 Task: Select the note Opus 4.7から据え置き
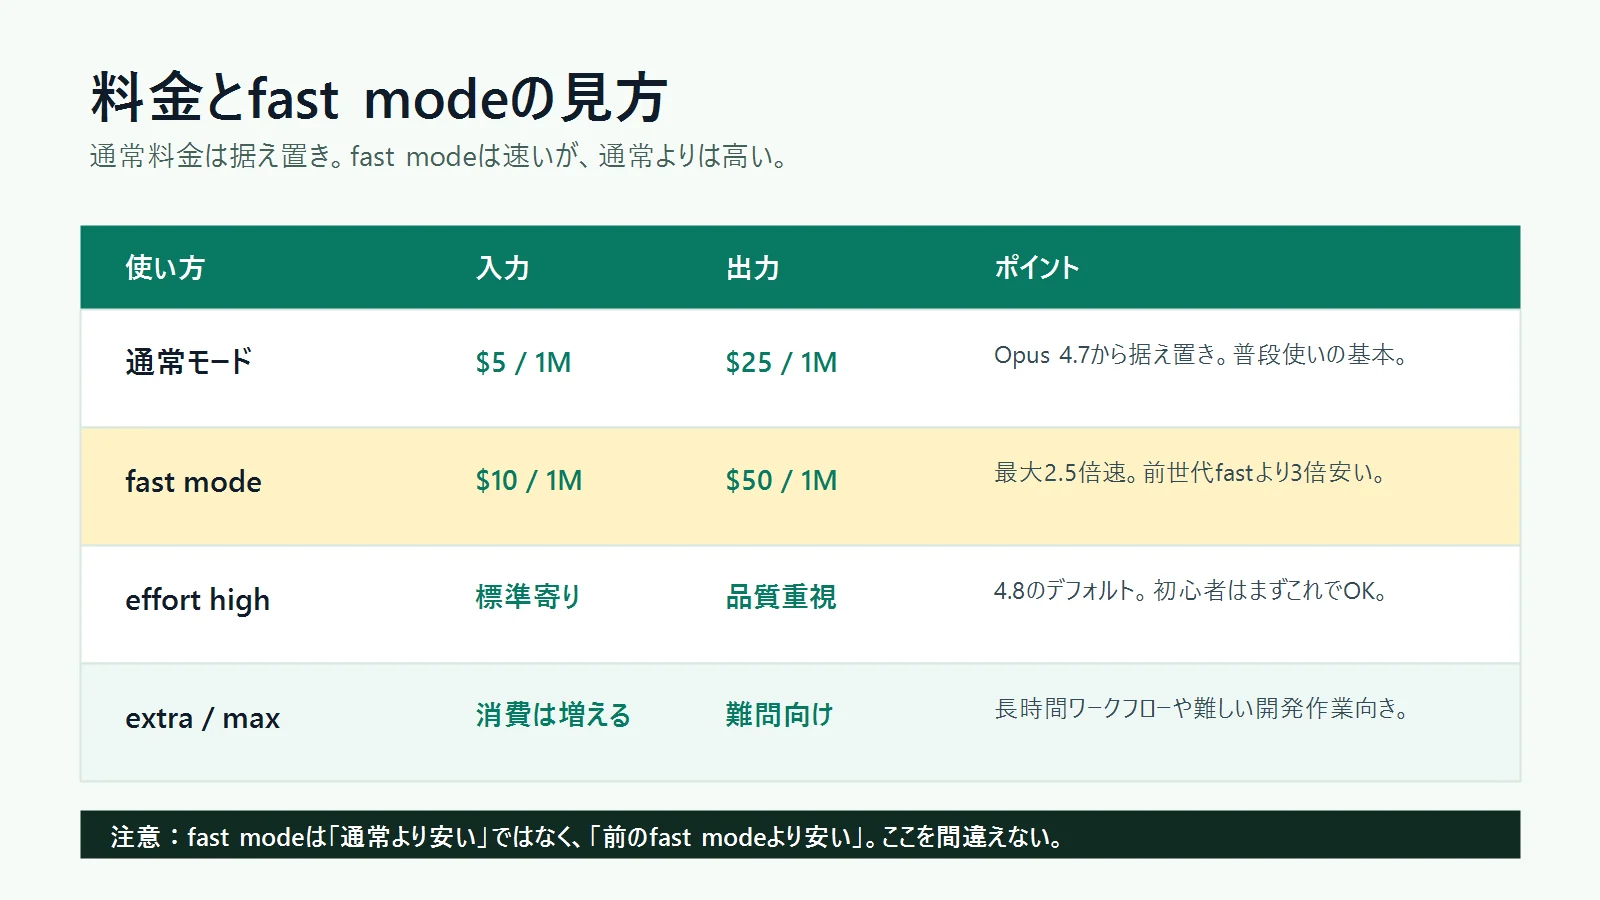(1202, 355)
